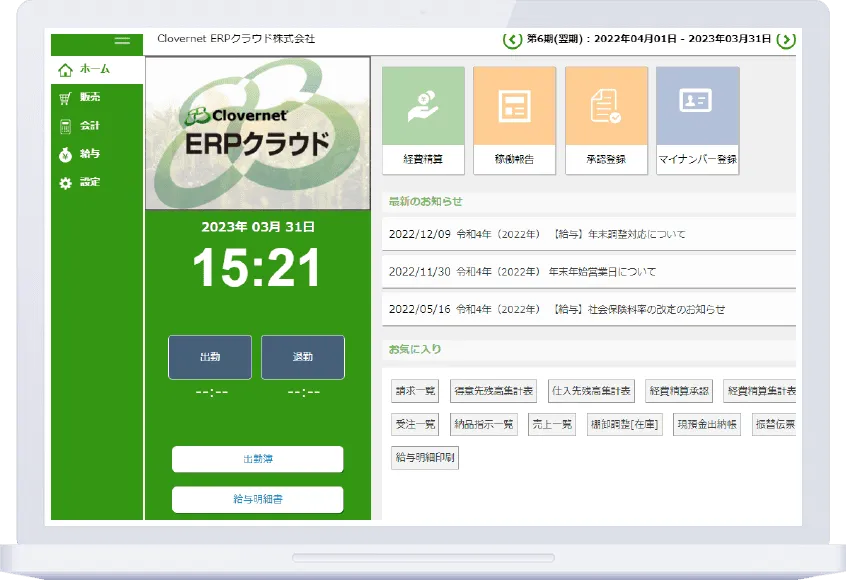This screenshot has width=846, height=580.
Task: Click the home house icon
Action: [x=65, y=70]
